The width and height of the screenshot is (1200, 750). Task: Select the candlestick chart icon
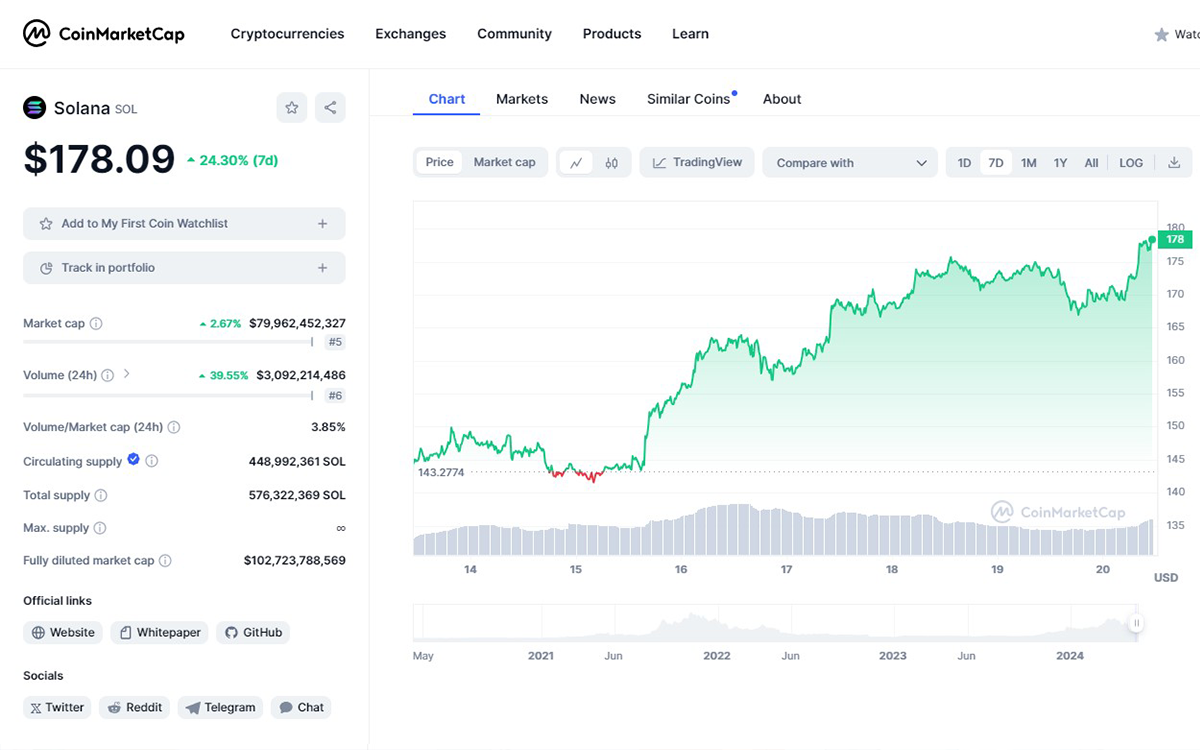tap(612, 163)
